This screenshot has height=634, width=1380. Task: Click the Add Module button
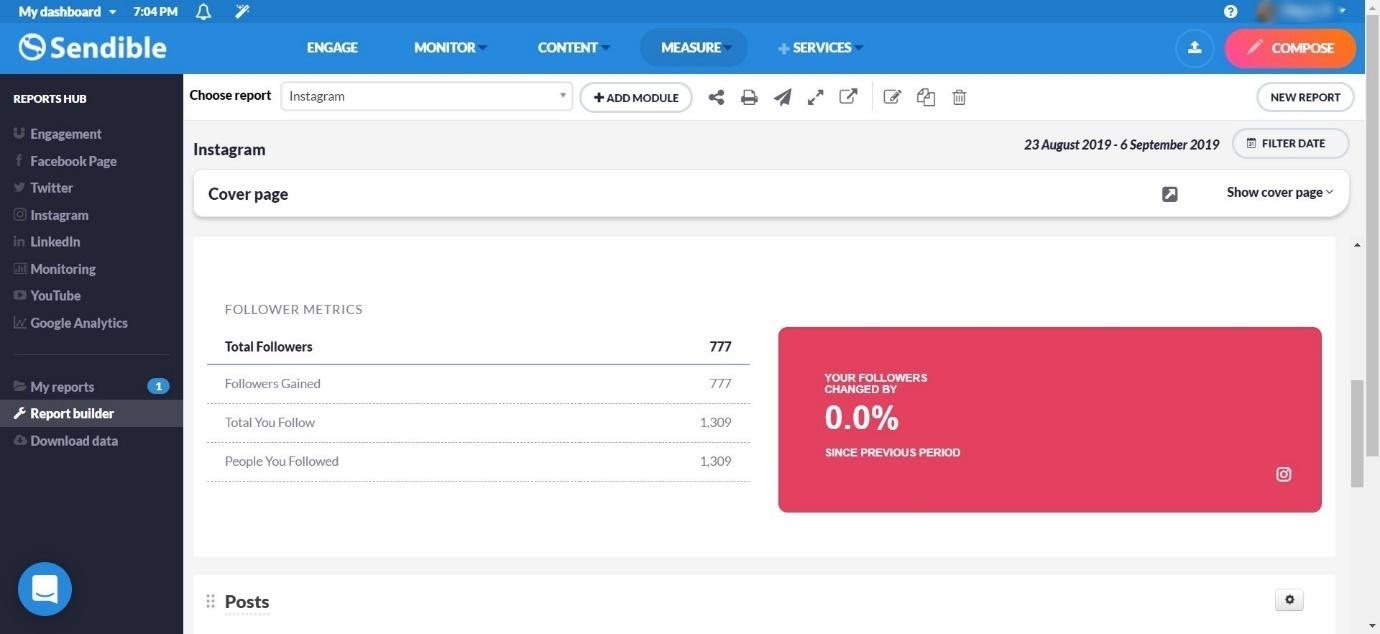[636, 97]
